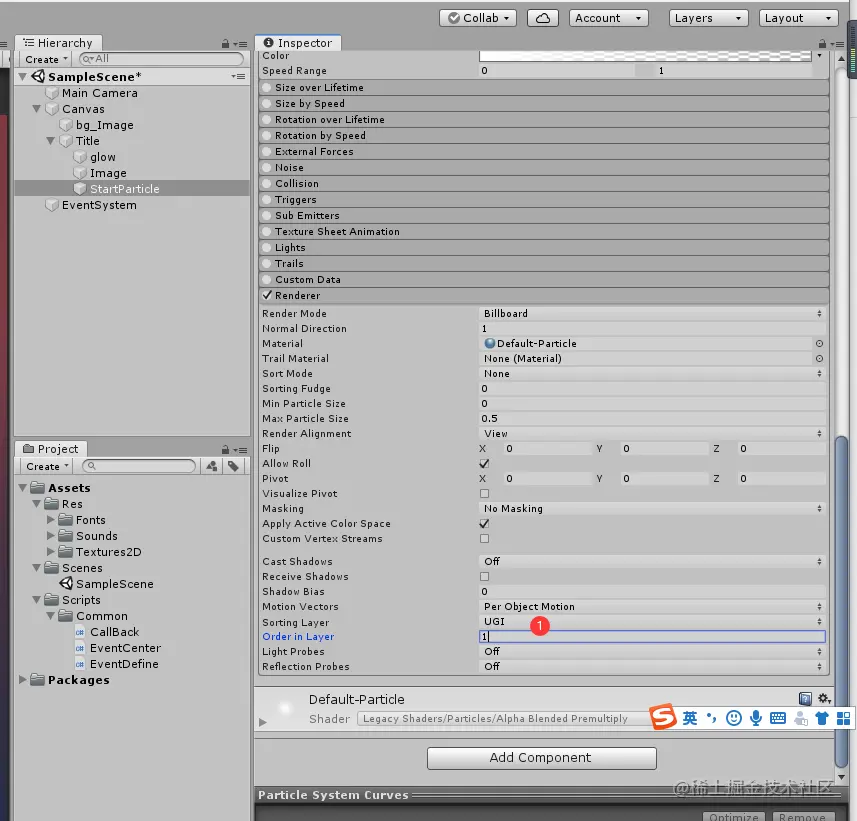The image size is (857, 821).
Task: Enable the Collision module
Action: tap(267, 184)
